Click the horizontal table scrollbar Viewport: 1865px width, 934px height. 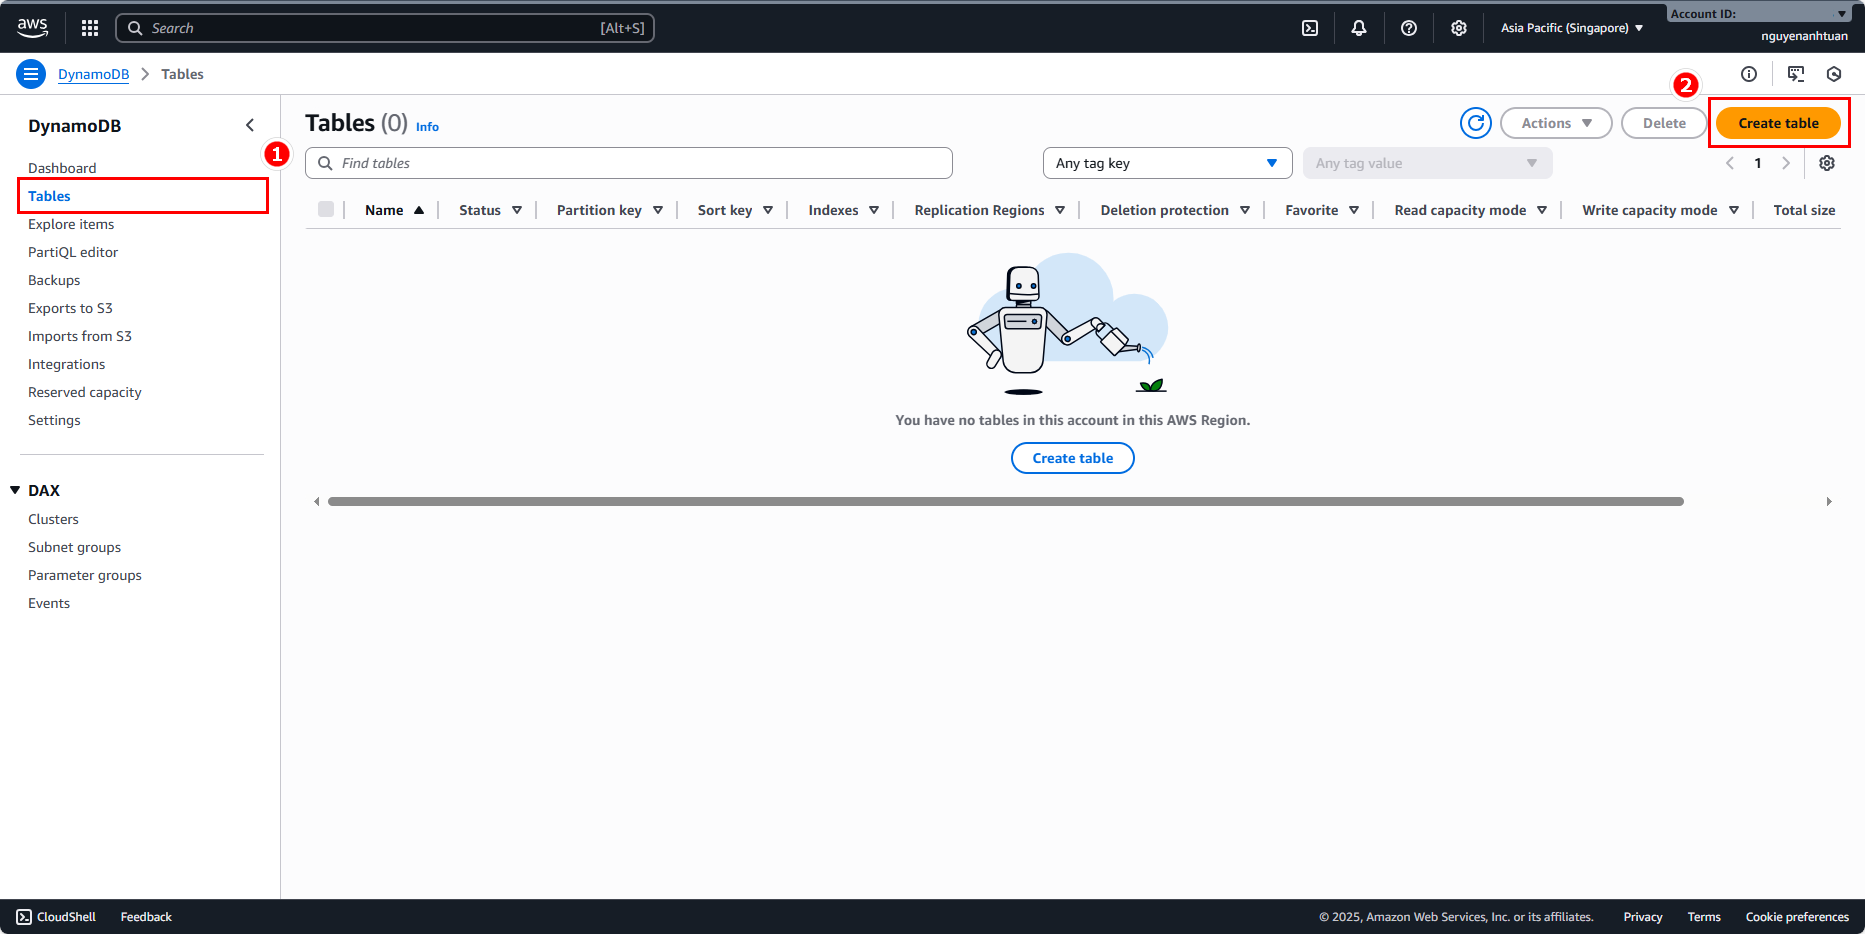click(1005, 501)
